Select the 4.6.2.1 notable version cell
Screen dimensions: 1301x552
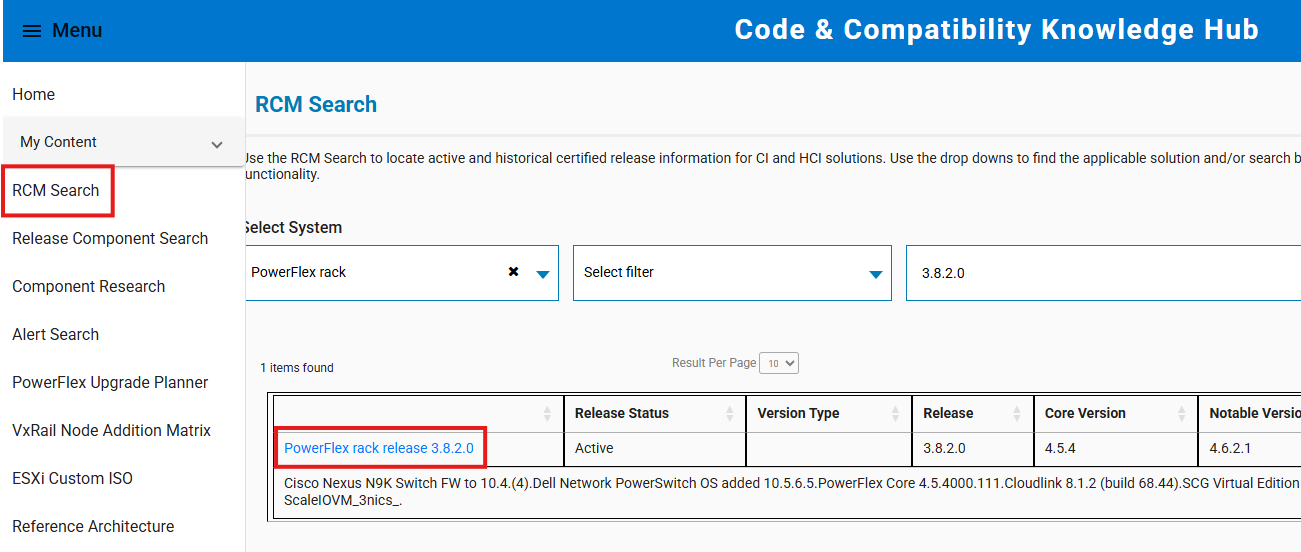[1250, 448]
